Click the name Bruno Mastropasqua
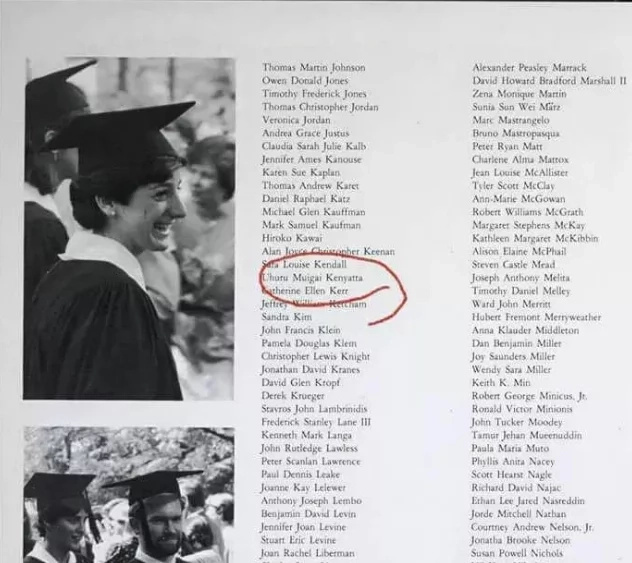 click(x=516, y=133)
